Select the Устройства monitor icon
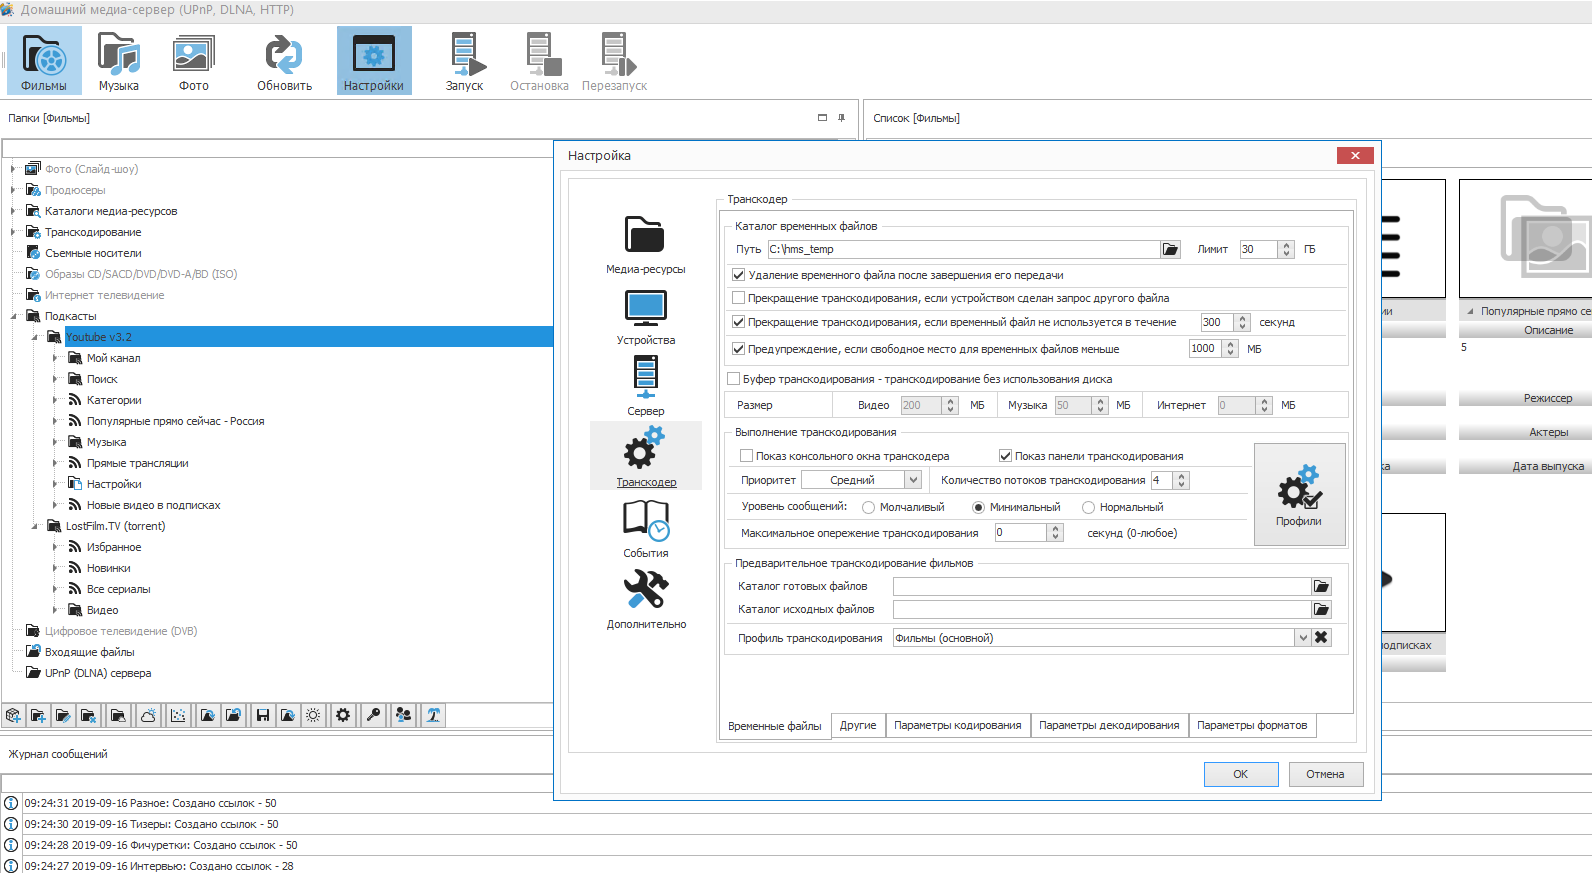 [645, 315]
